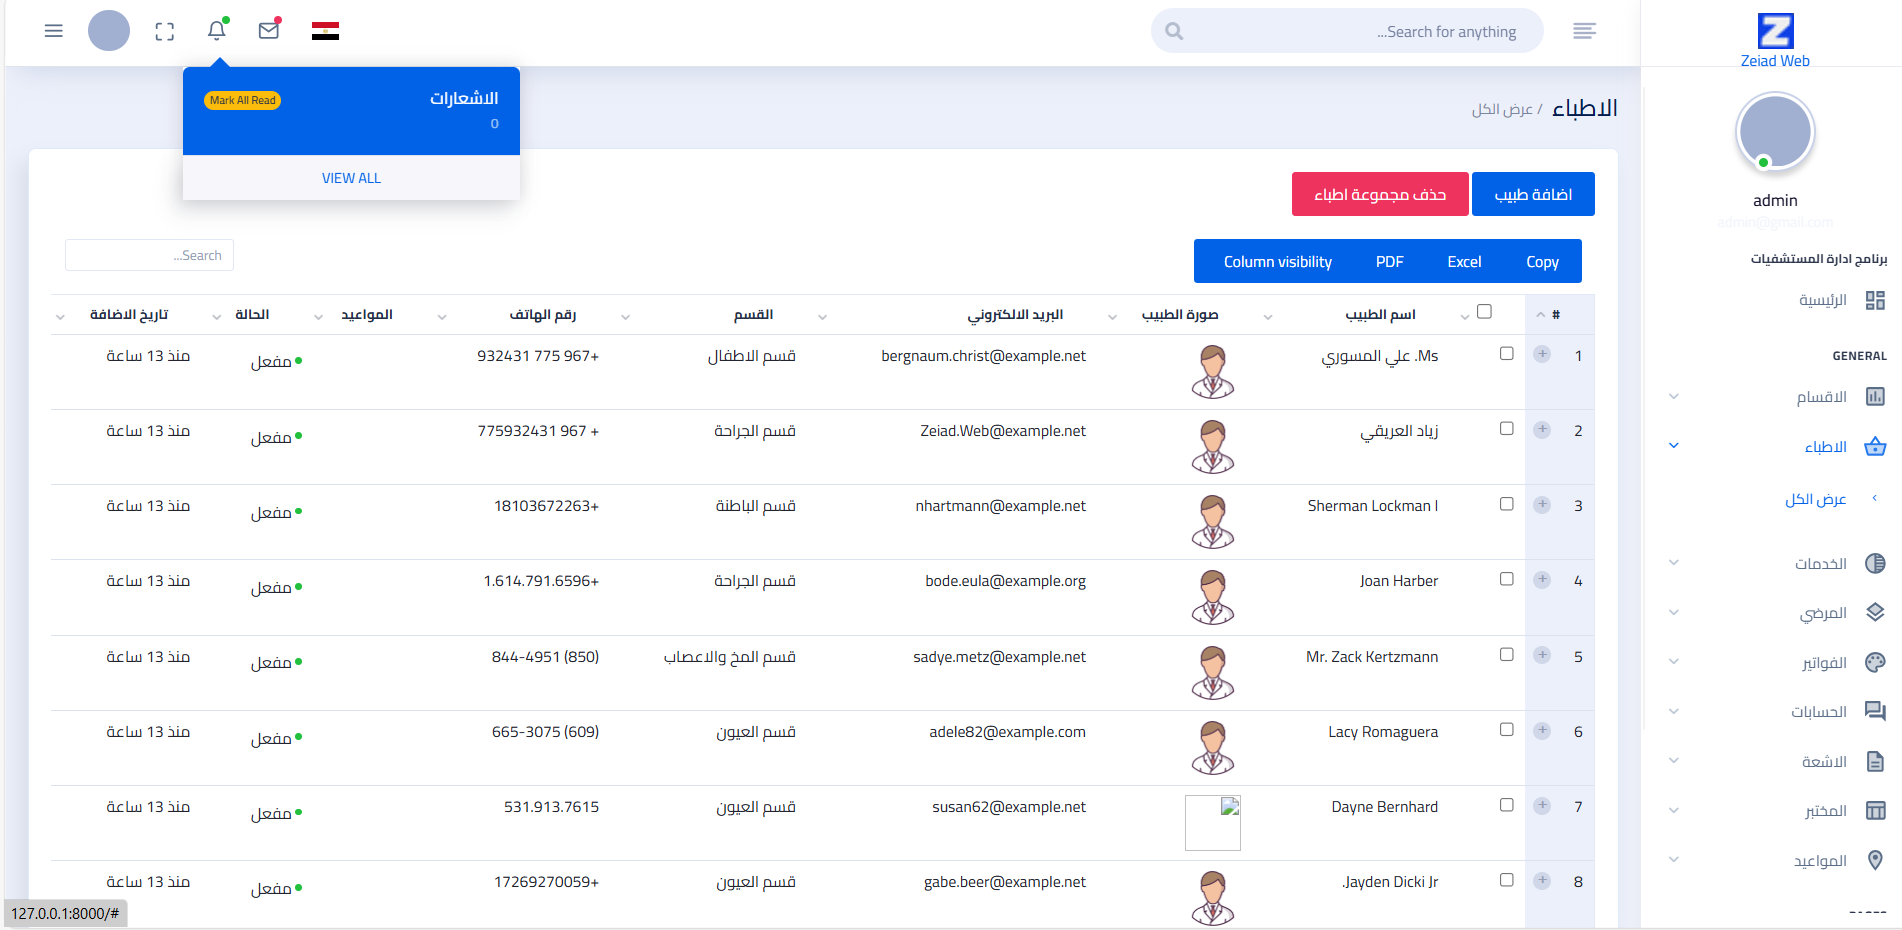Click the الاشعة document icon
The width and height of the screenshot is (1902, 930).
[1875, 761]
